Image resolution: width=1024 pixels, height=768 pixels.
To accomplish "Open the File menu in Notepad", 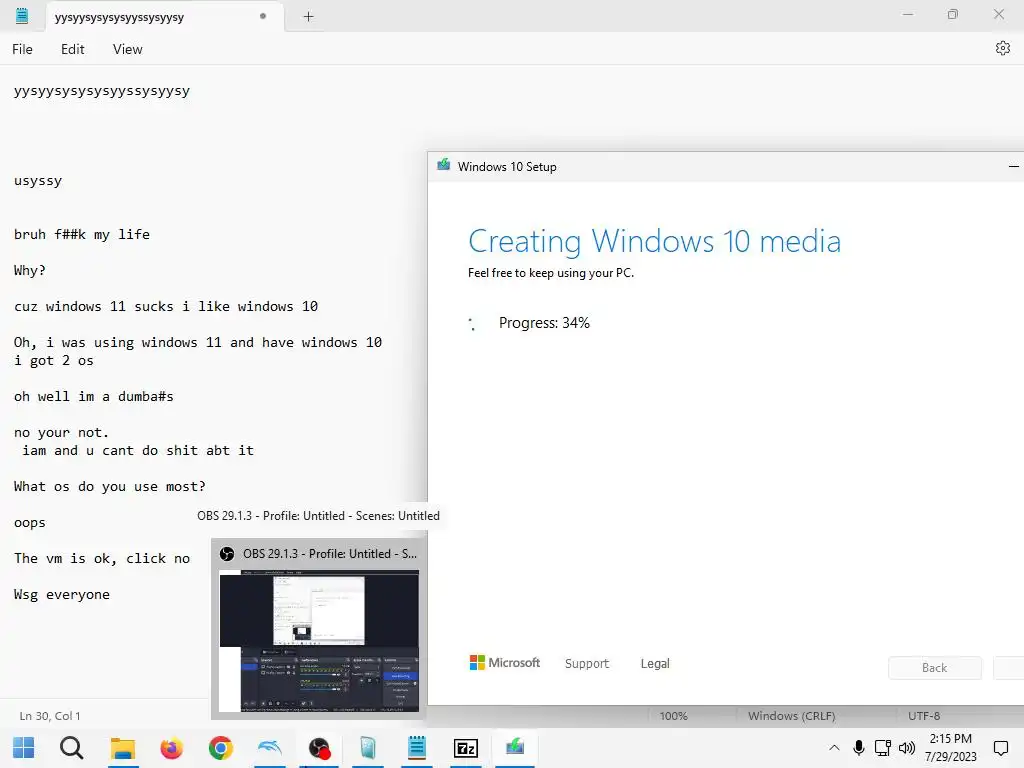I will click(x=22, y=49).
